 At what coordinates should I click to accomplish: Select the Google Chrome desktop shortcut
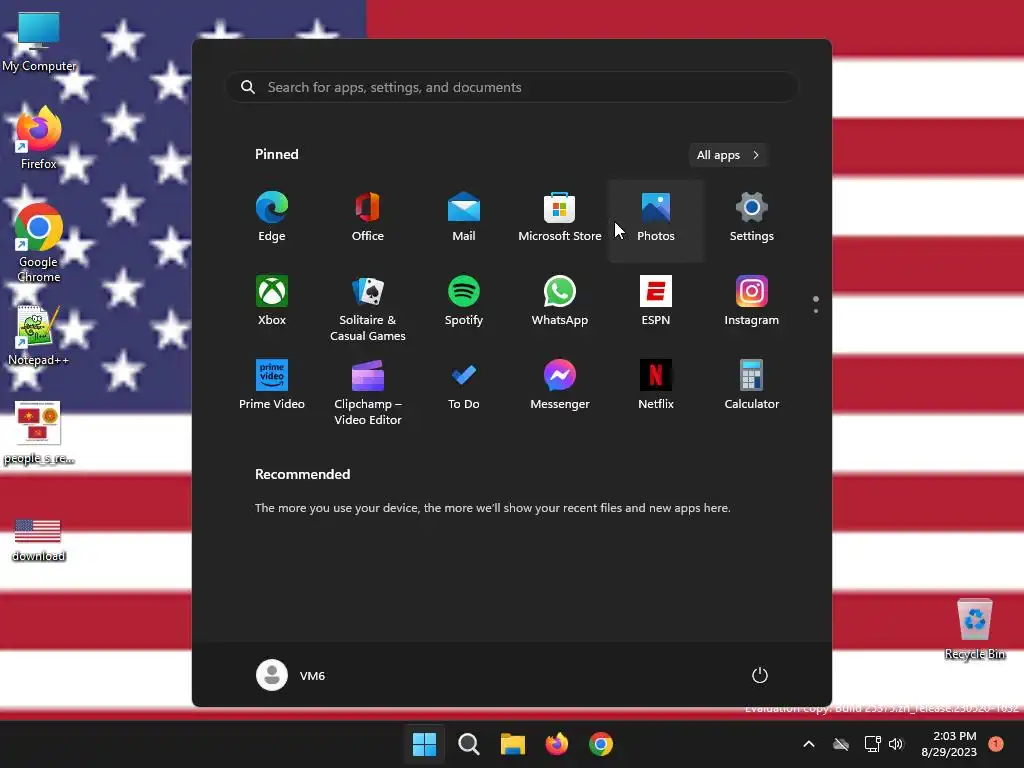click(x=39, y=243)
